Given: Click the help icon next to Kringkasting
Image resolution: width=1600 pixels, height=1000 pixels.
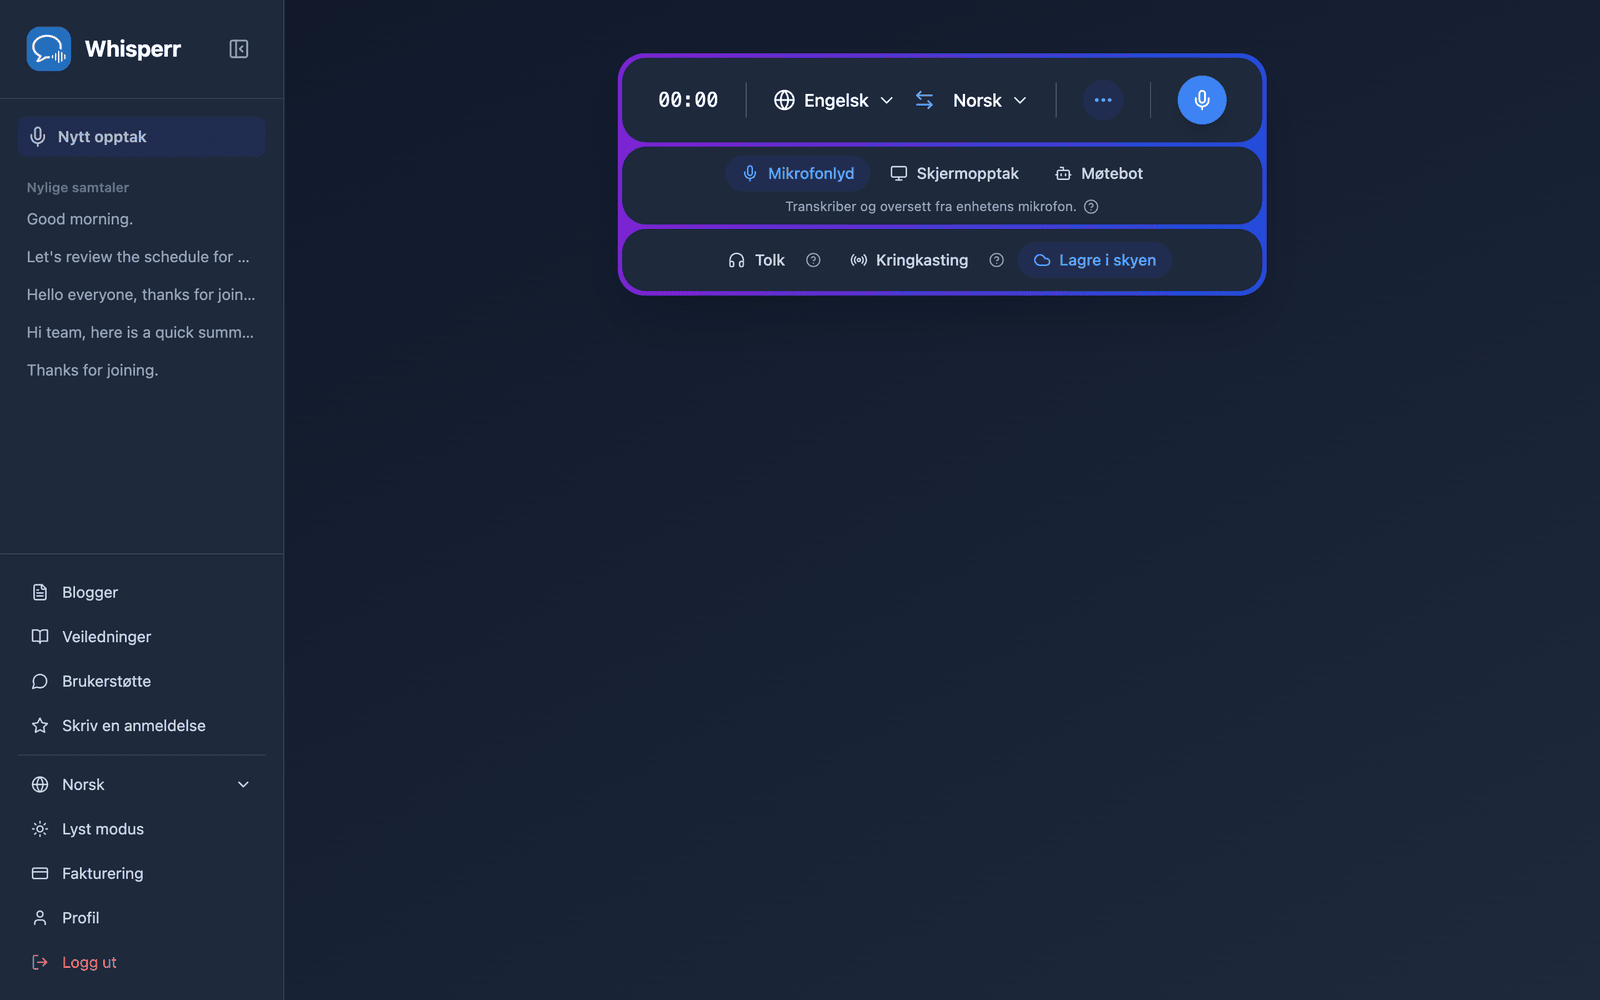Looking at the screenshot, I should click(x=996, y=260).
